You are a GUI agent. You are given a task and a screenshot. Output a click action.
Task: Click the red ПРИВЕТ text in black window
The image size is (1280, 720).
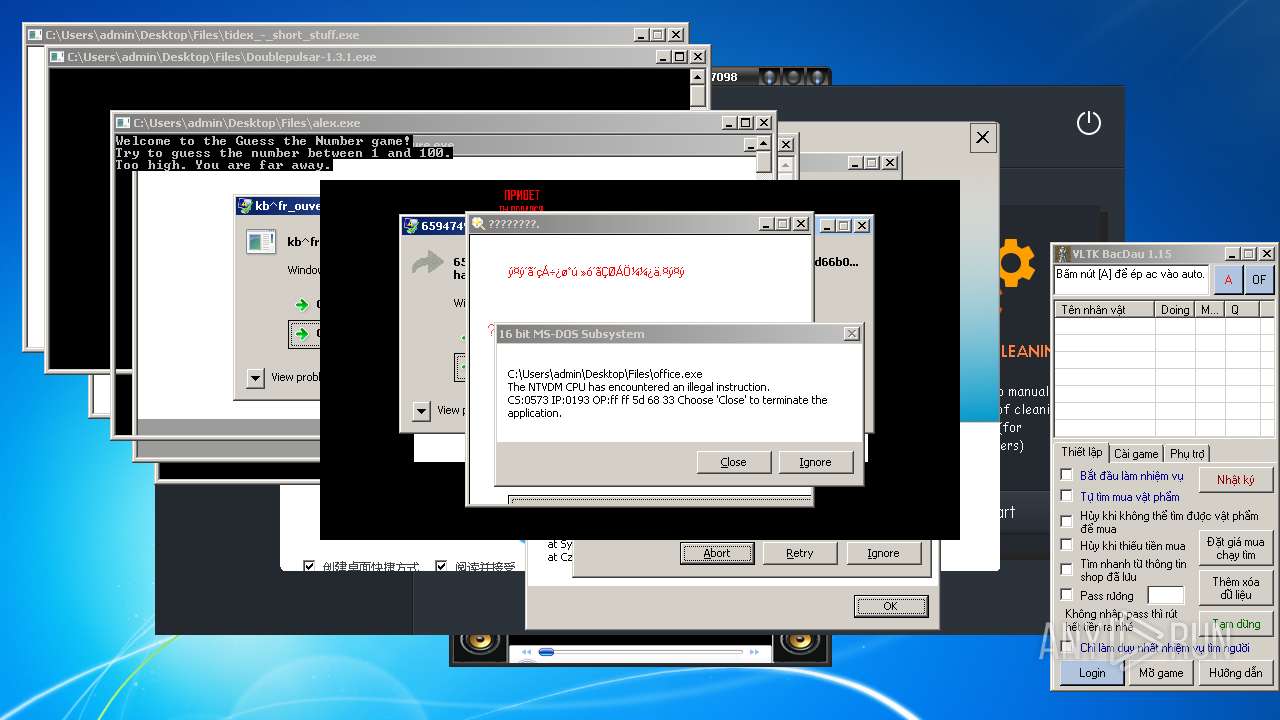(523, 195)
